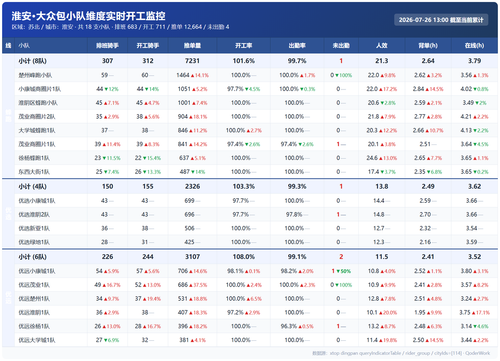
Task: Click the cell 2.84 ▲14.5%
Action: [x=428, y=89]
